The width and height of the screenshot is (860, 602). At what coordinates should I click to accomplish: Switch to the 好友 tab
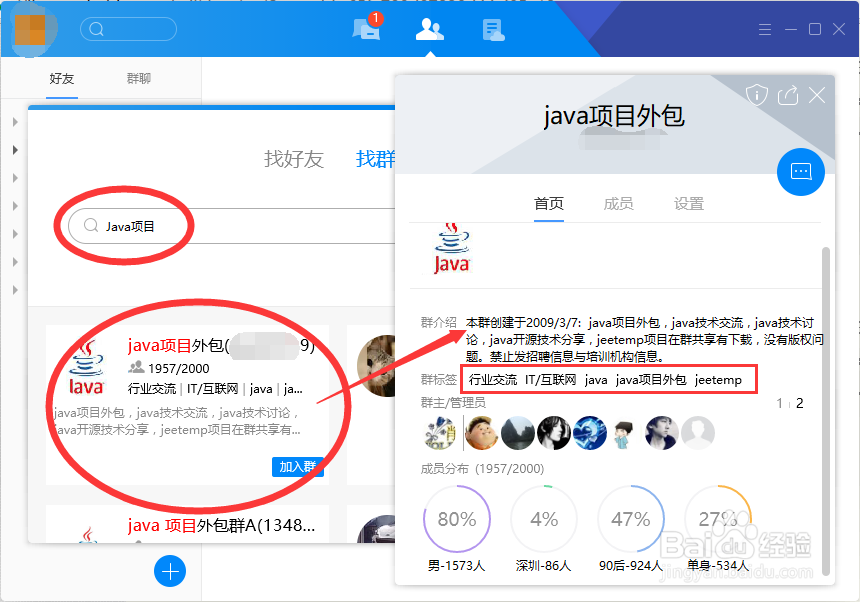61,78
